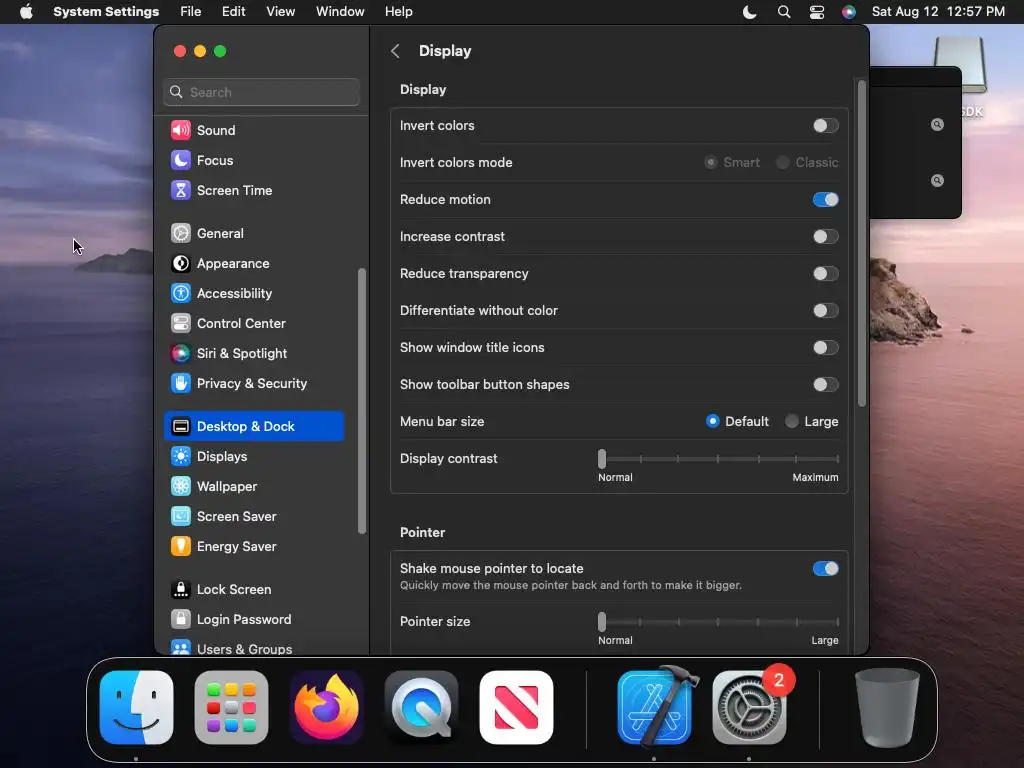Open the Control Center sidebar icon

pyautogui.click(x=180, y=323)
